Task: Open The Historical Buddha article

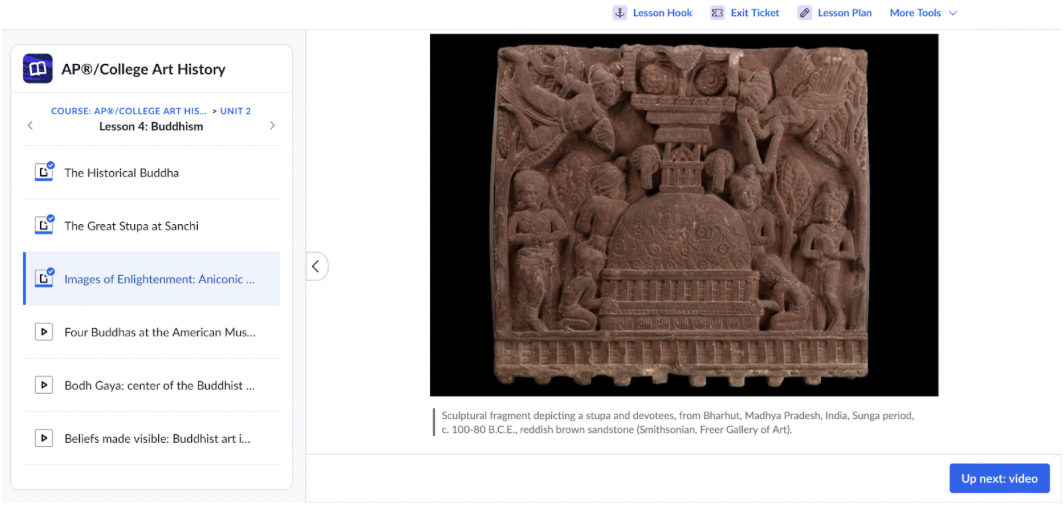Action: pos(151,172)
